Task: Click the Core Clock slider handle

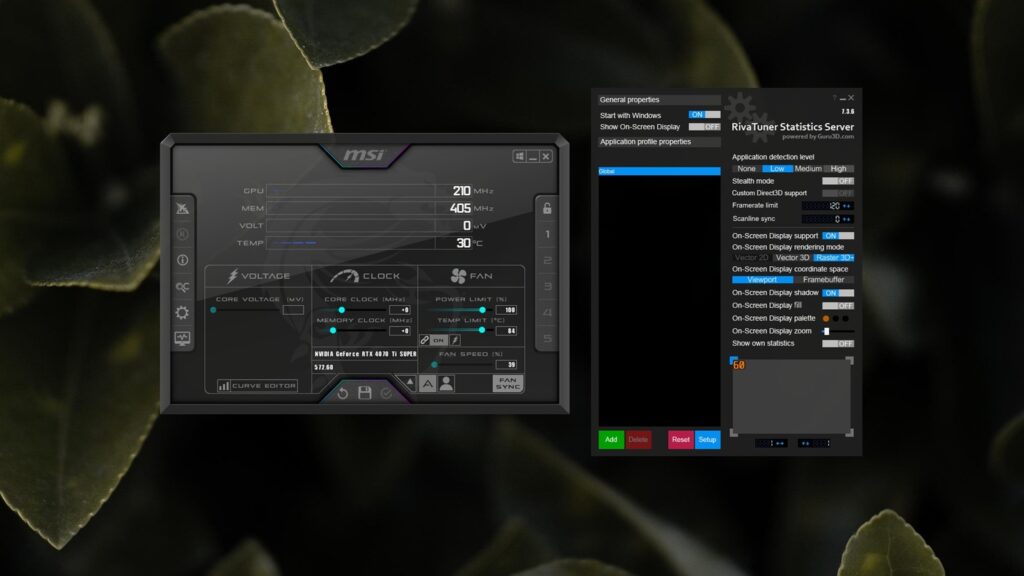Action: tap(342, 310)
